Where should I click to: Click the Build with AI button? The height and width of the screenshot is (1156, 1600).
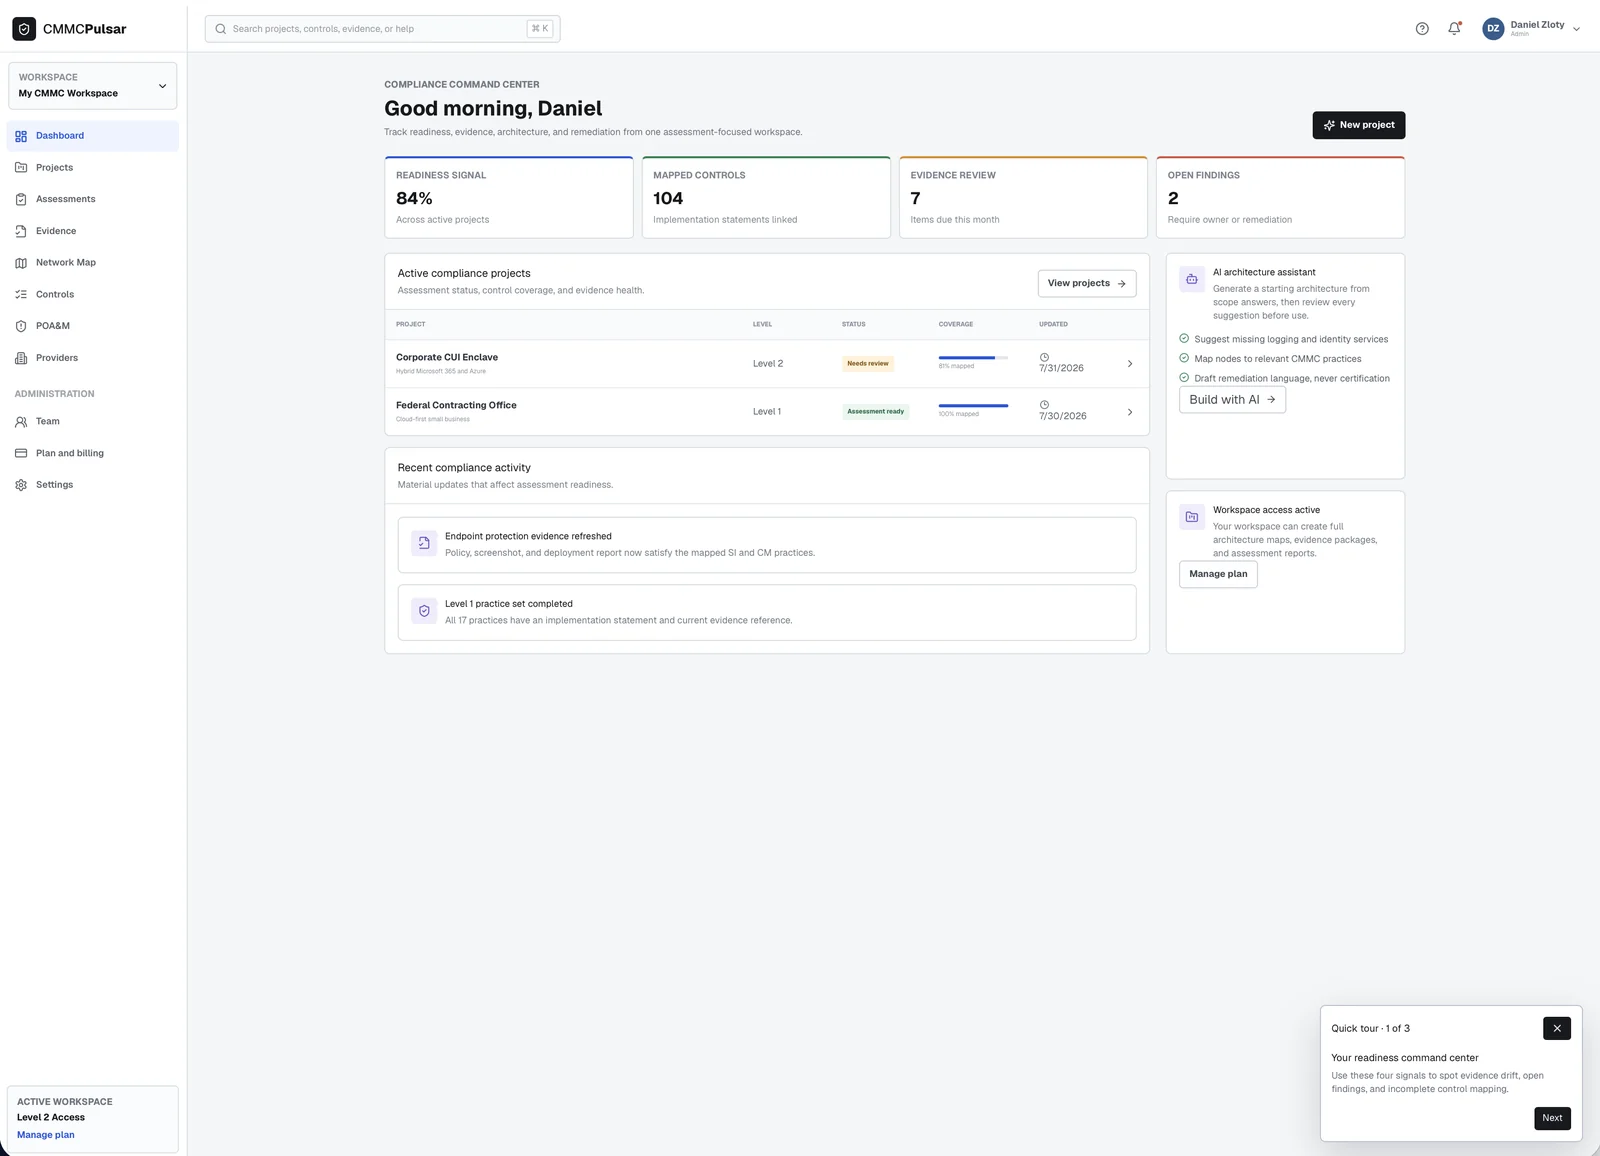1232,399
